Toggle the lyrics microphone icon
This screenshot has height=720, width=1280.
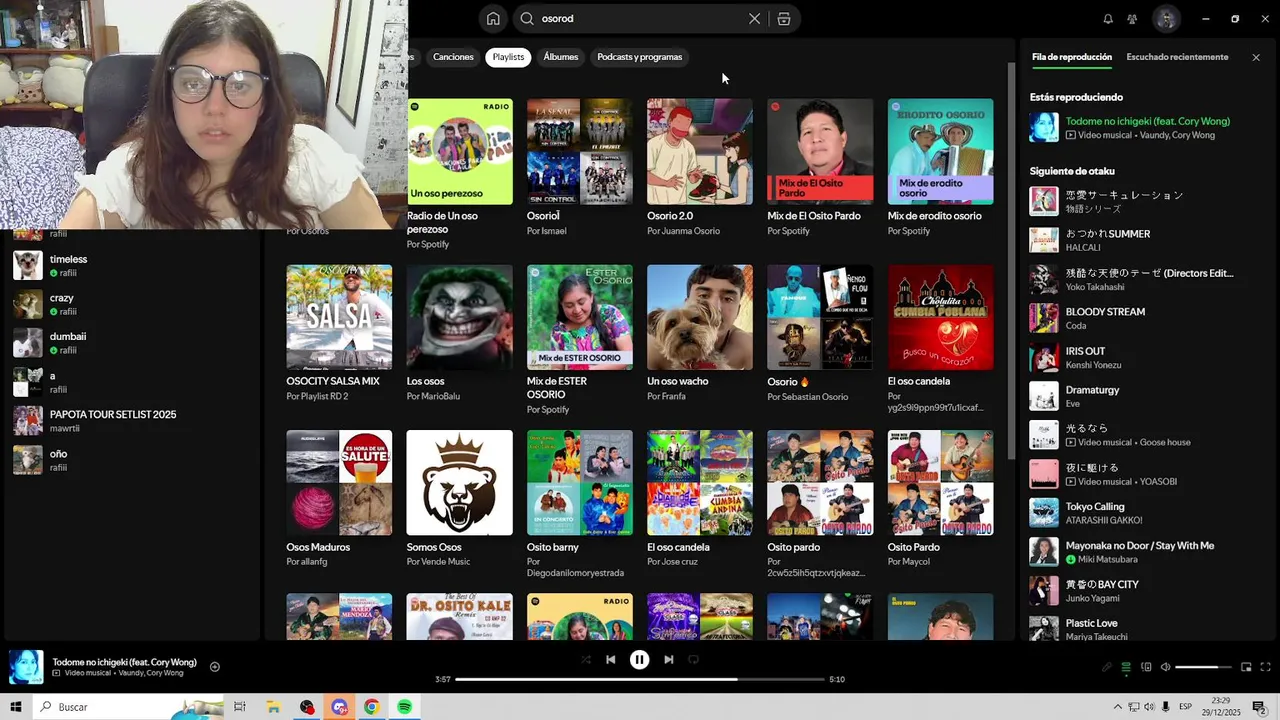click(1107, 667)
